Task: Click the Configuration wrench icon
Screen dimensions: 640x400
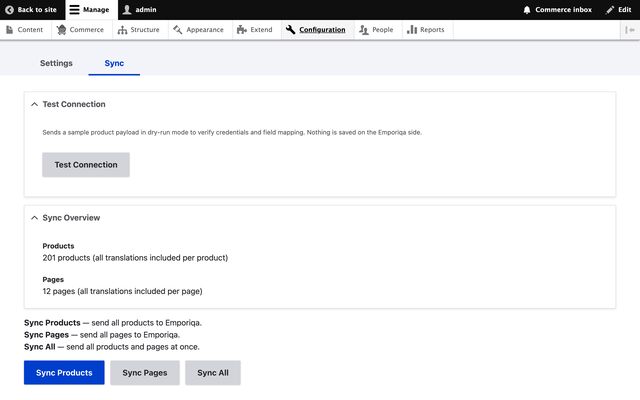Action: click(x=290, y=30)
